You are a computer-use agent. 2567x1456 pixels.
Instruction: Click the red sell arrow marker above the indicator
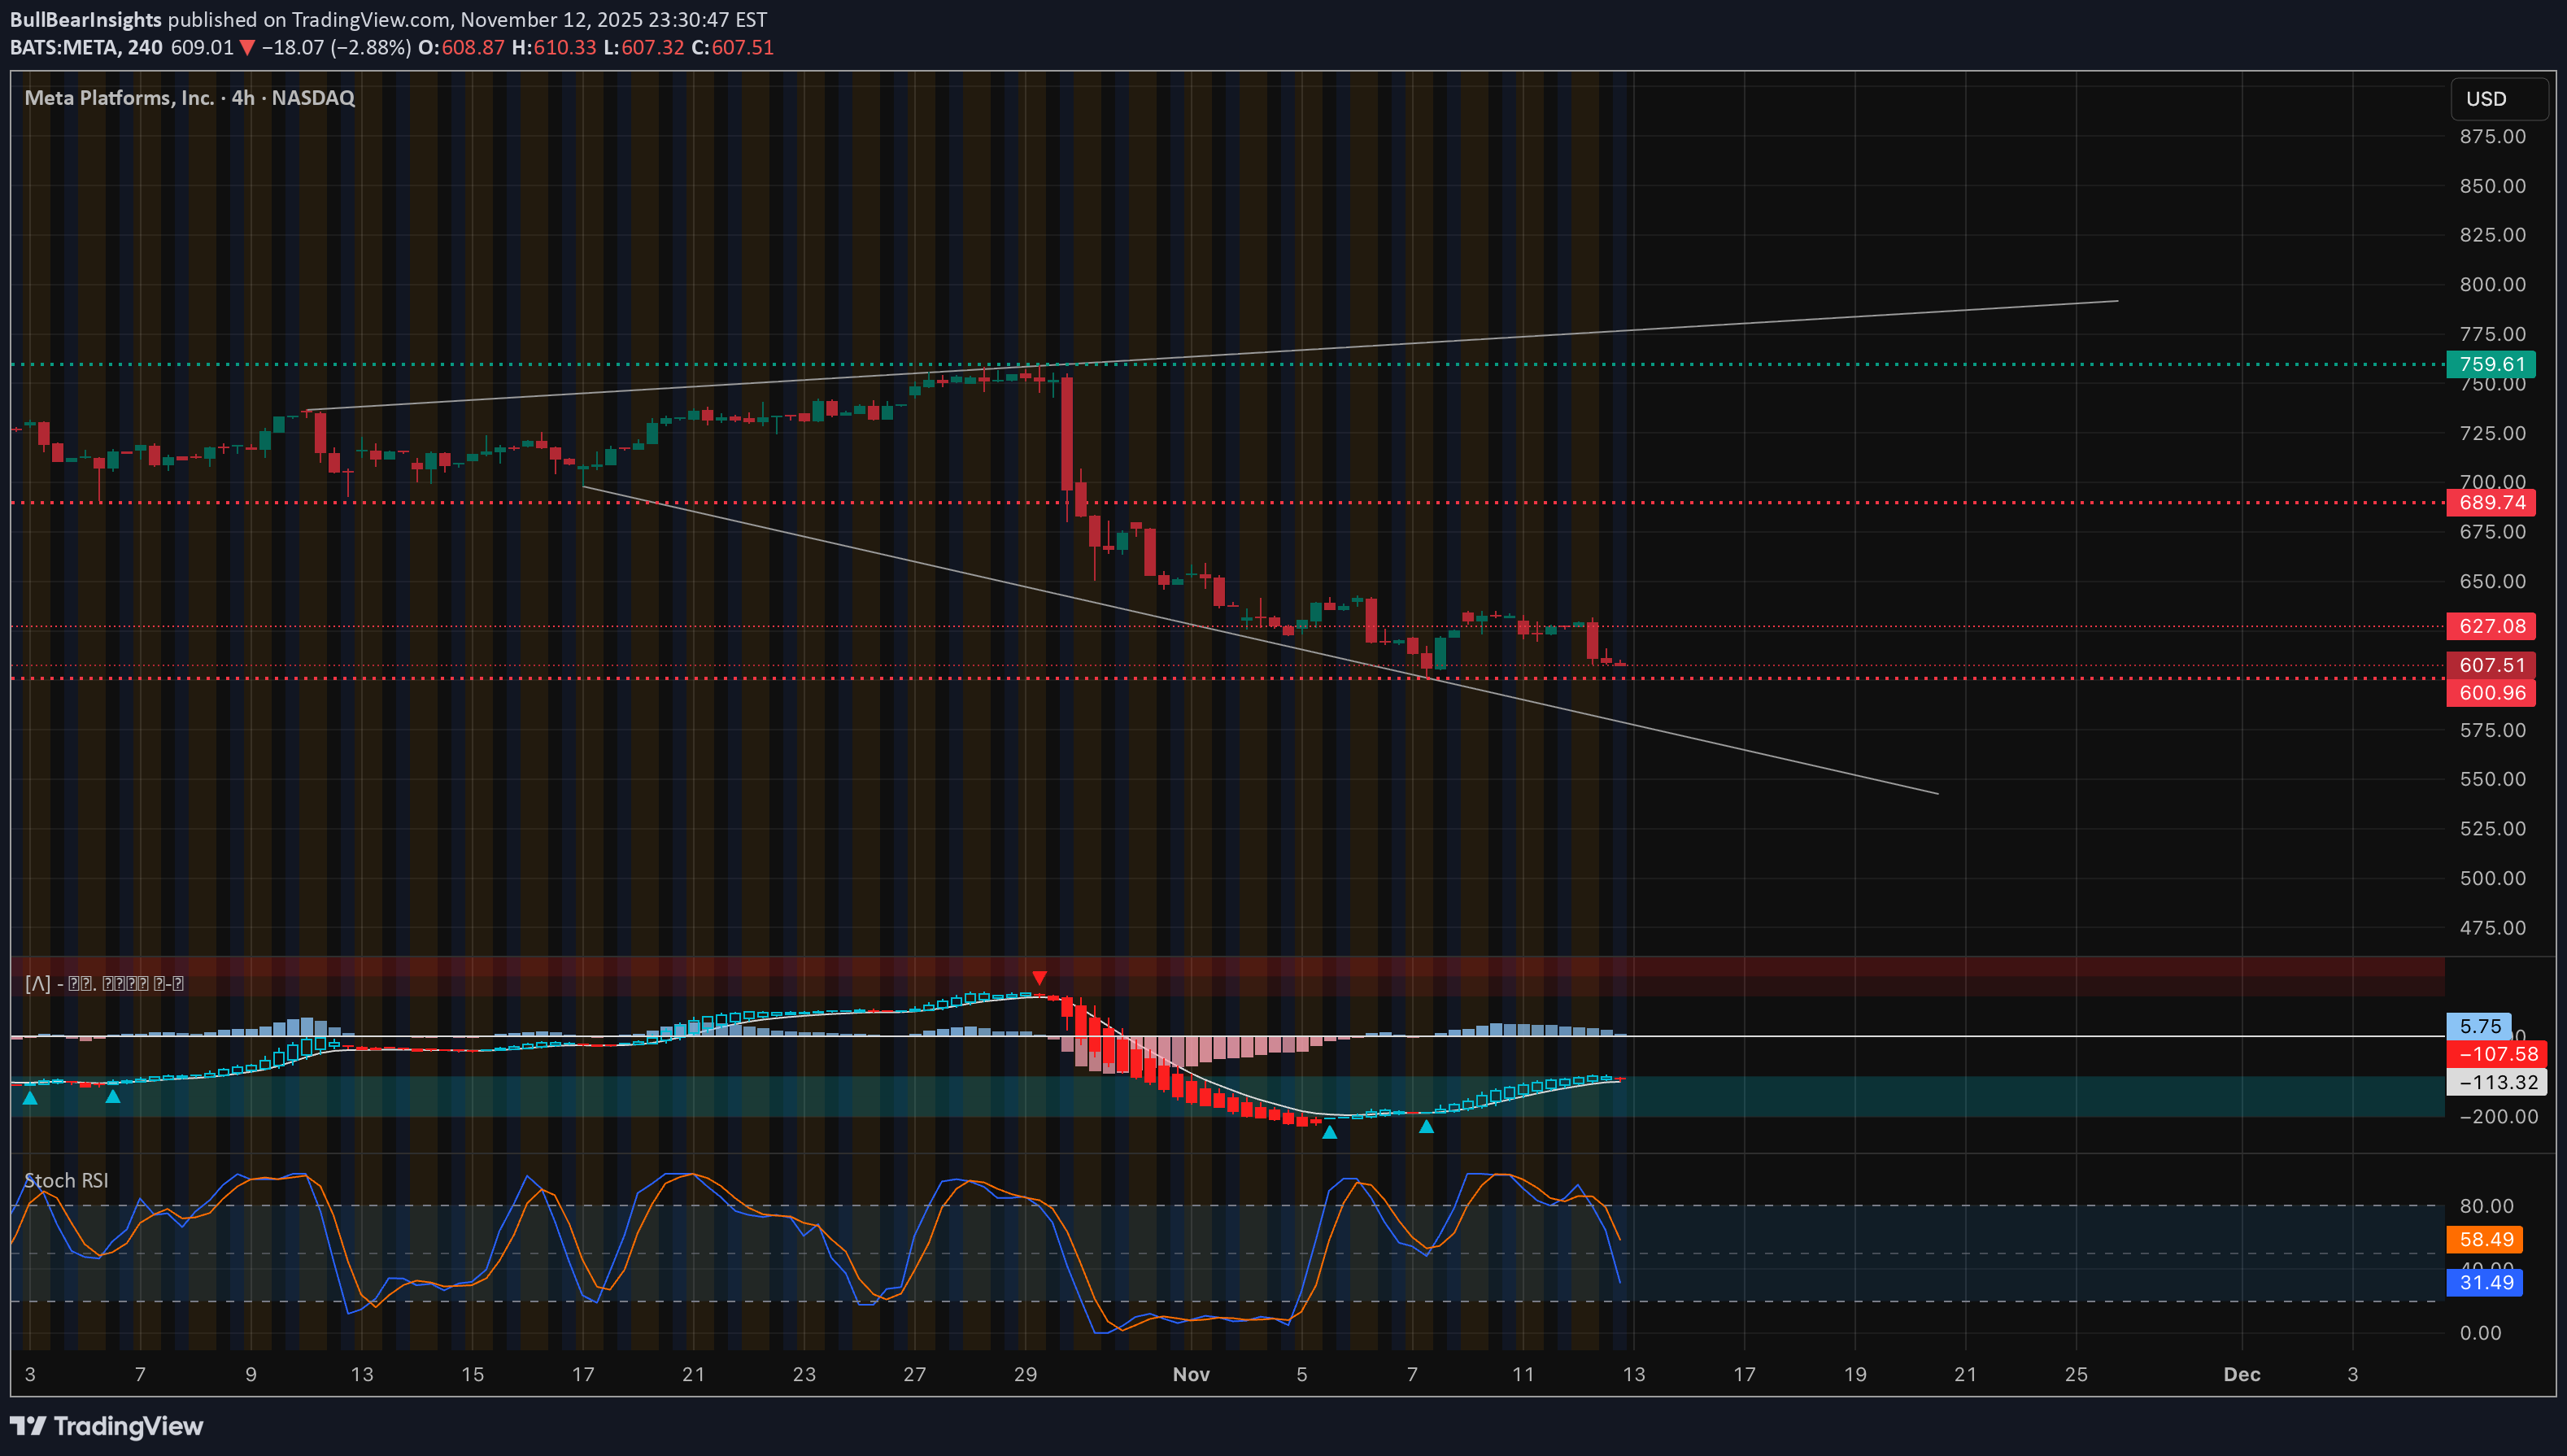[x=1040, y=976]
